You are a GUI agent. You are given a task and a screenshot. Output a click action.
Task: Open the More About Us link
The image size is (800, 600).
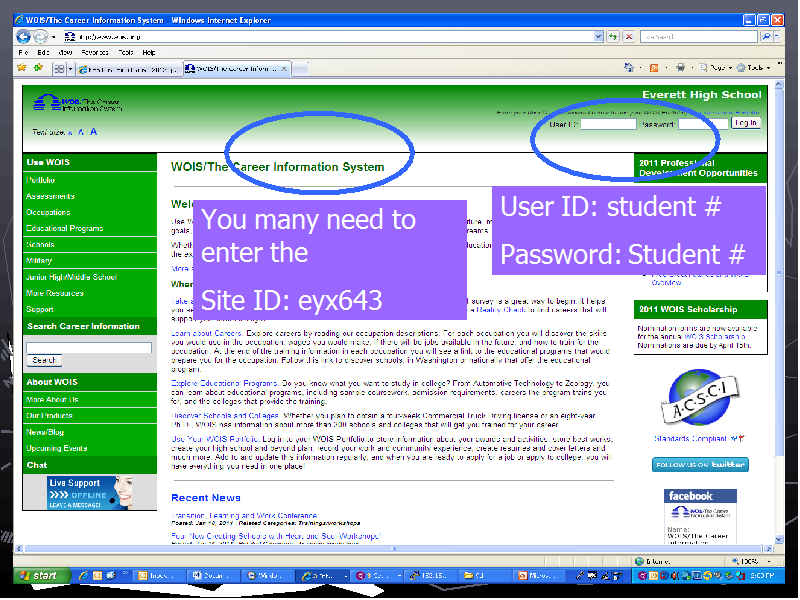coord(52,399)
